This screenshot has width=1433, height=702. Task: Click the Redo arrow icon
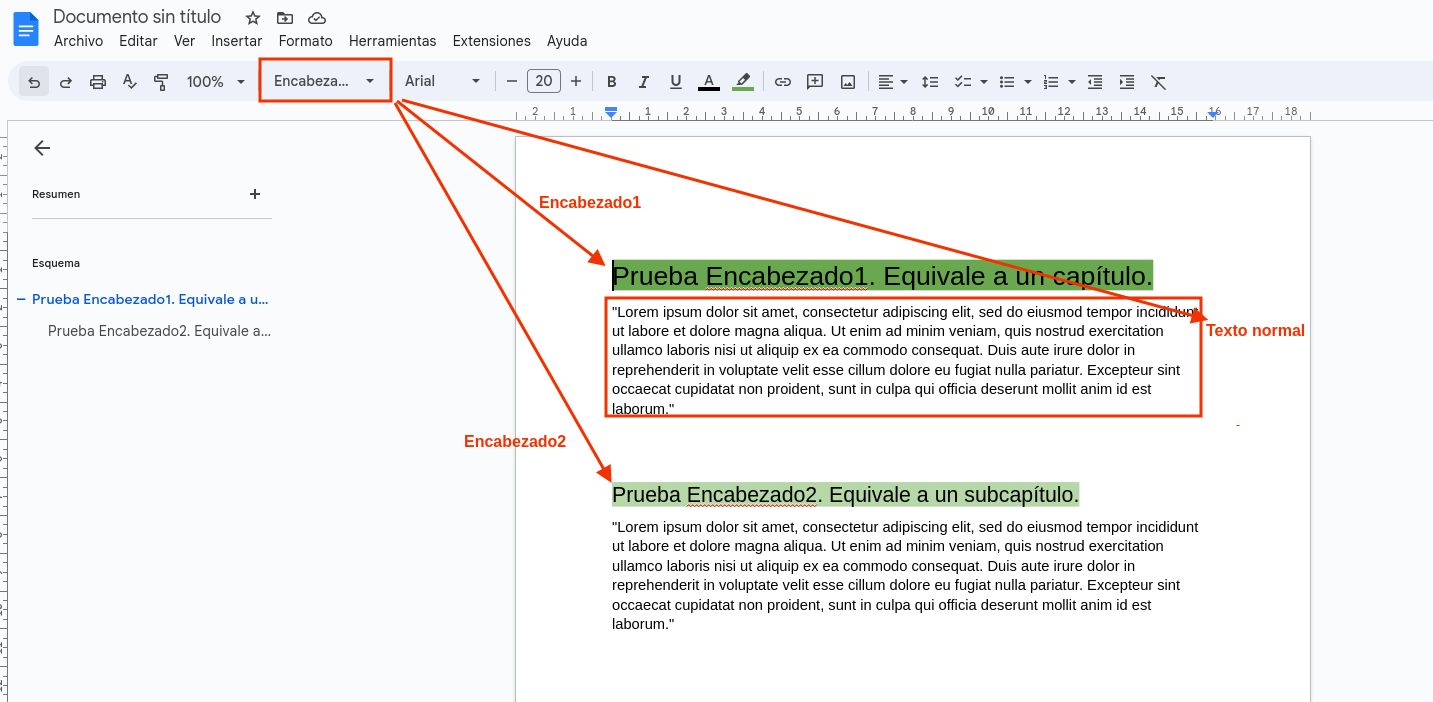66,82
